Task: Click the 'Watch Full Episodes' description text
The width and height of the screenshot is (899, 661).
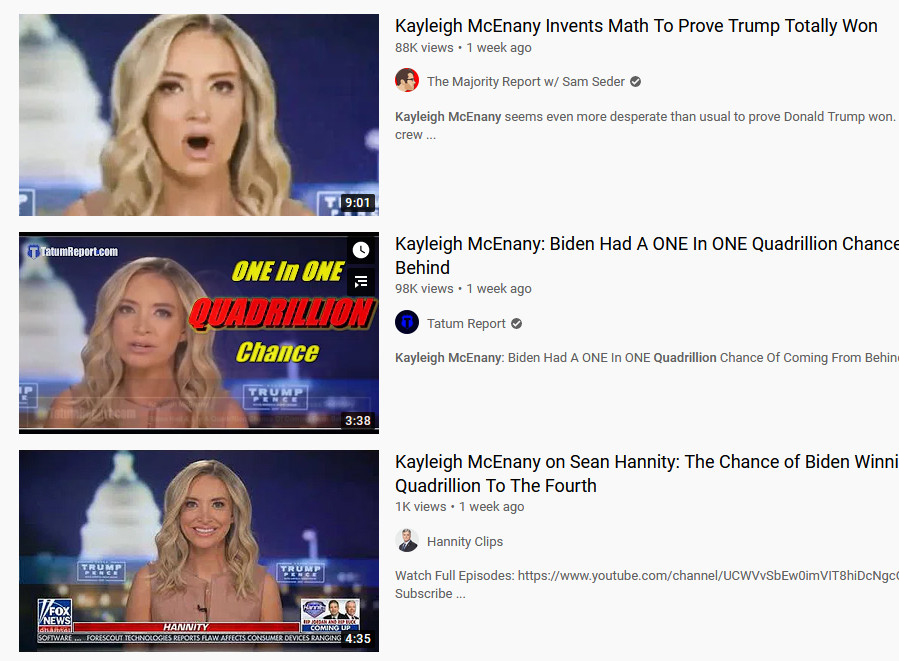Action: (647, 584)
